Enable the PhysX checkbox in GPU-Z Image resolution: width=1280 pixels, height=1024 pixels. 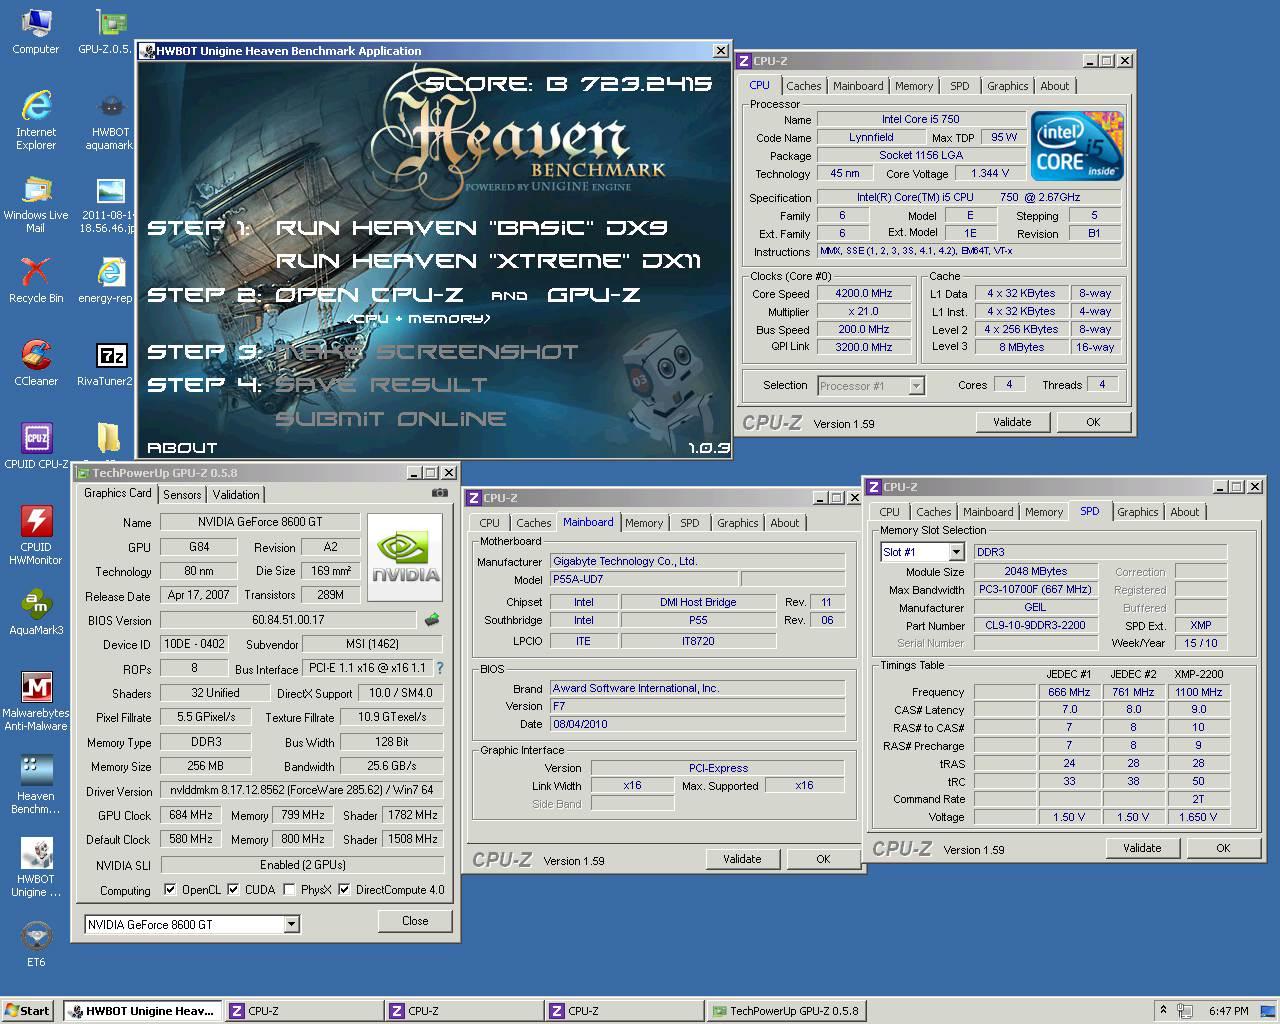pyautogui.click(x=290, y=889)
